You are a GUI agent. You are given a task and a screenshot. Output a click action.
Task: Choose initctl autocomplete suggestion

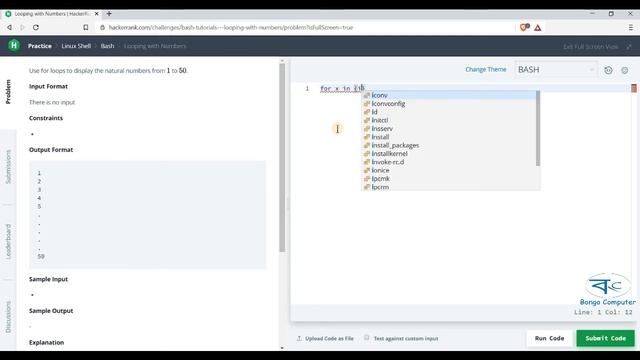pos(450,120)
